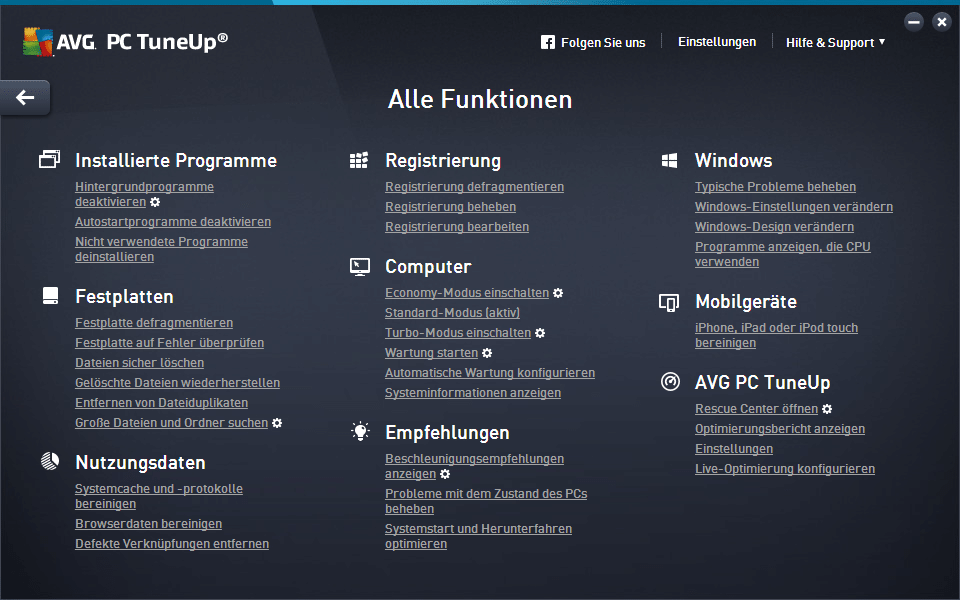Open settings gear beside Wartung starten
Viewport: 960px width, 600px height.
tap(487, 353)
